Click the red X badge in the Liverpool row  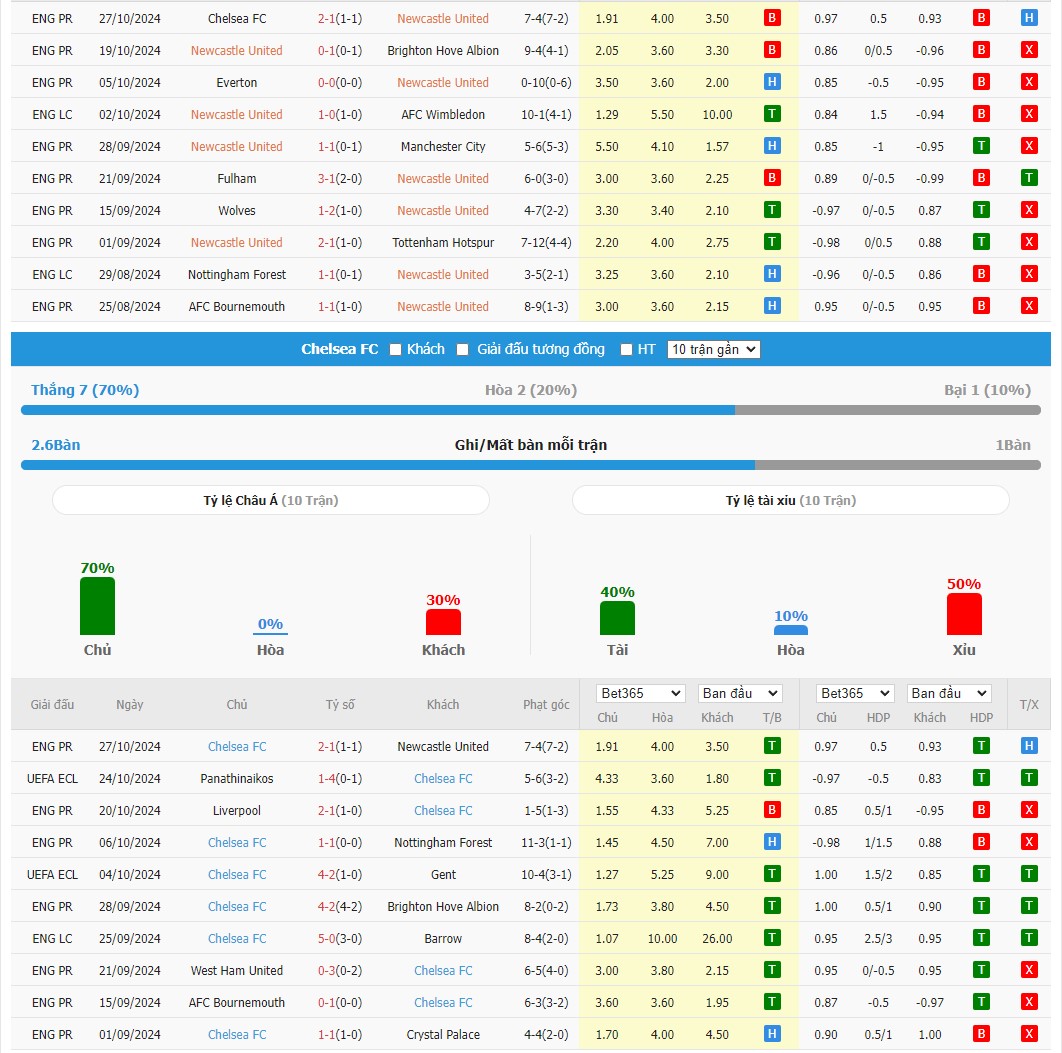(1029, 810)
